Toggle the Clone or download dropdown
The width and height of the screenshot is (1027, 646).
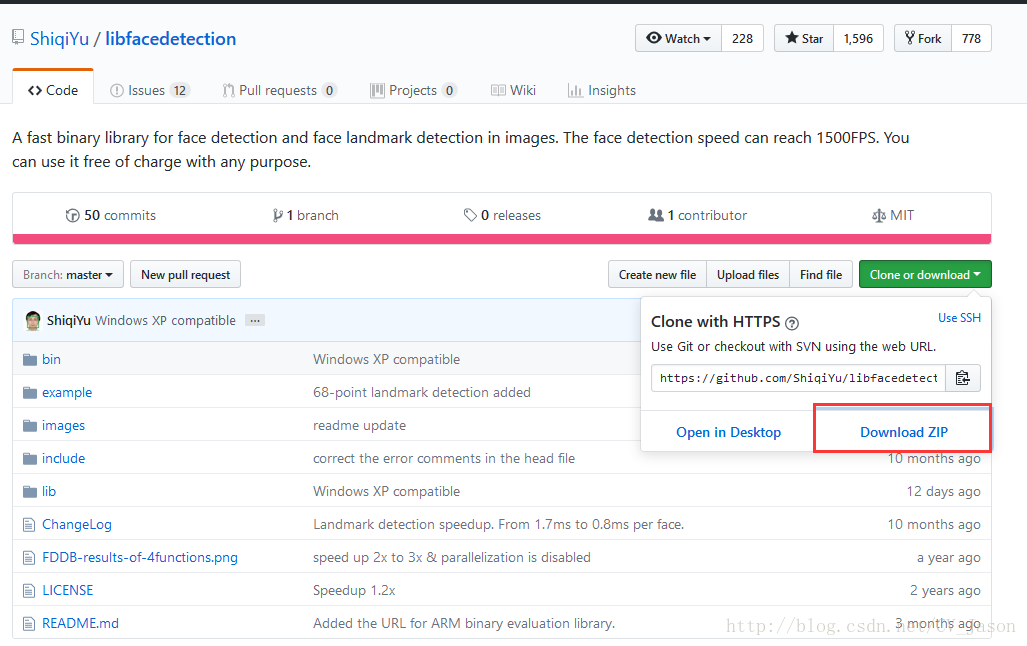[x=925, y=275]
